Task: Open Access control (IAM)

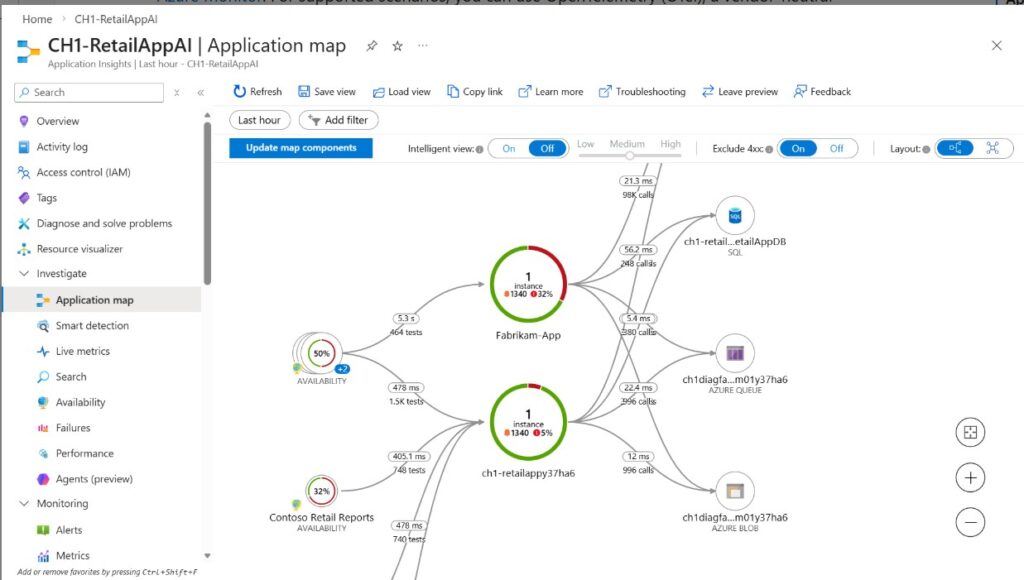Action: pyautogui.click(x=83, y=172)
